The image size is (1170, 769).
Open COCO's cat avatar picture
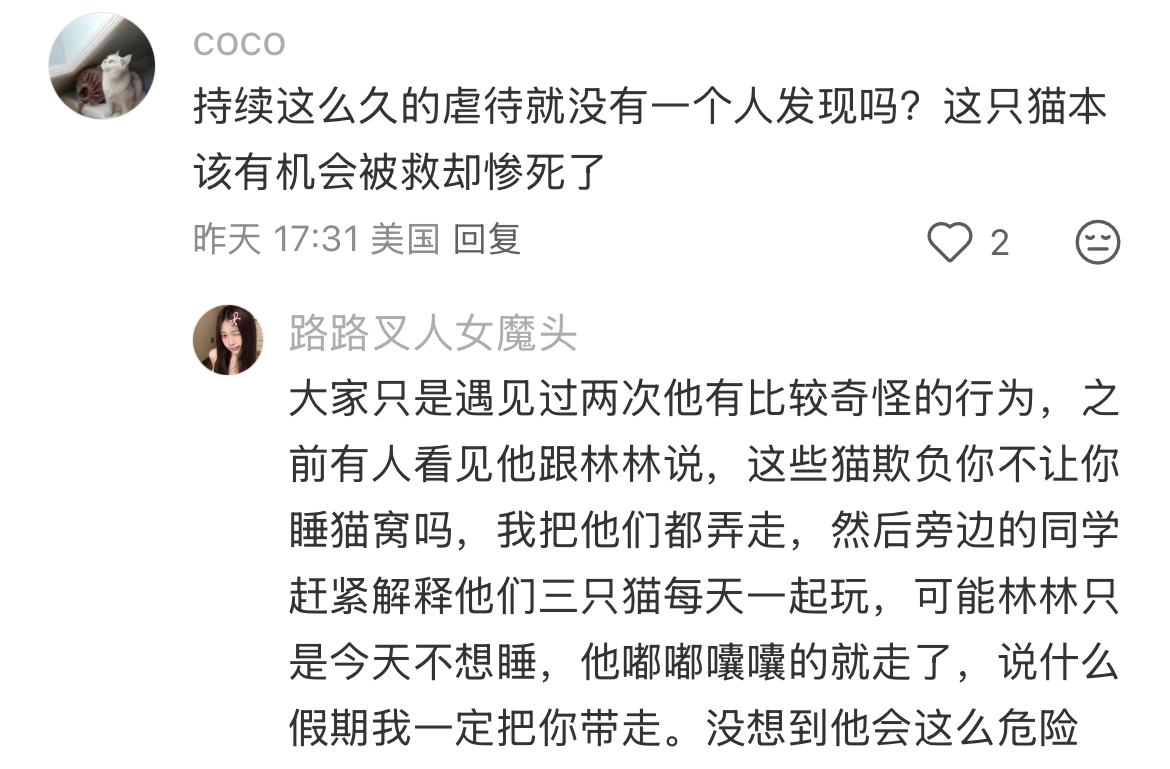[101, 65]
